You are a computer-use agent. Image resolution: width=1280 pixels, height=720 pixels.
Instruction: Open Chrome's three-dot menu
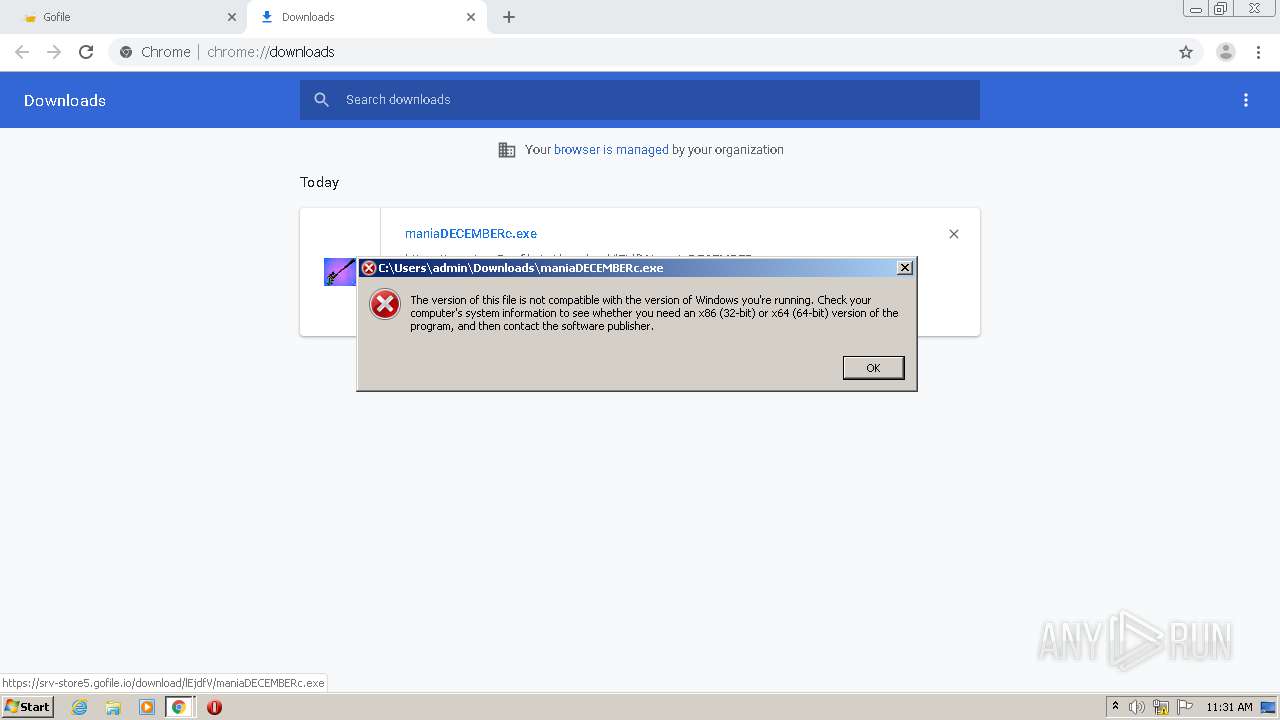(1258, 52)
